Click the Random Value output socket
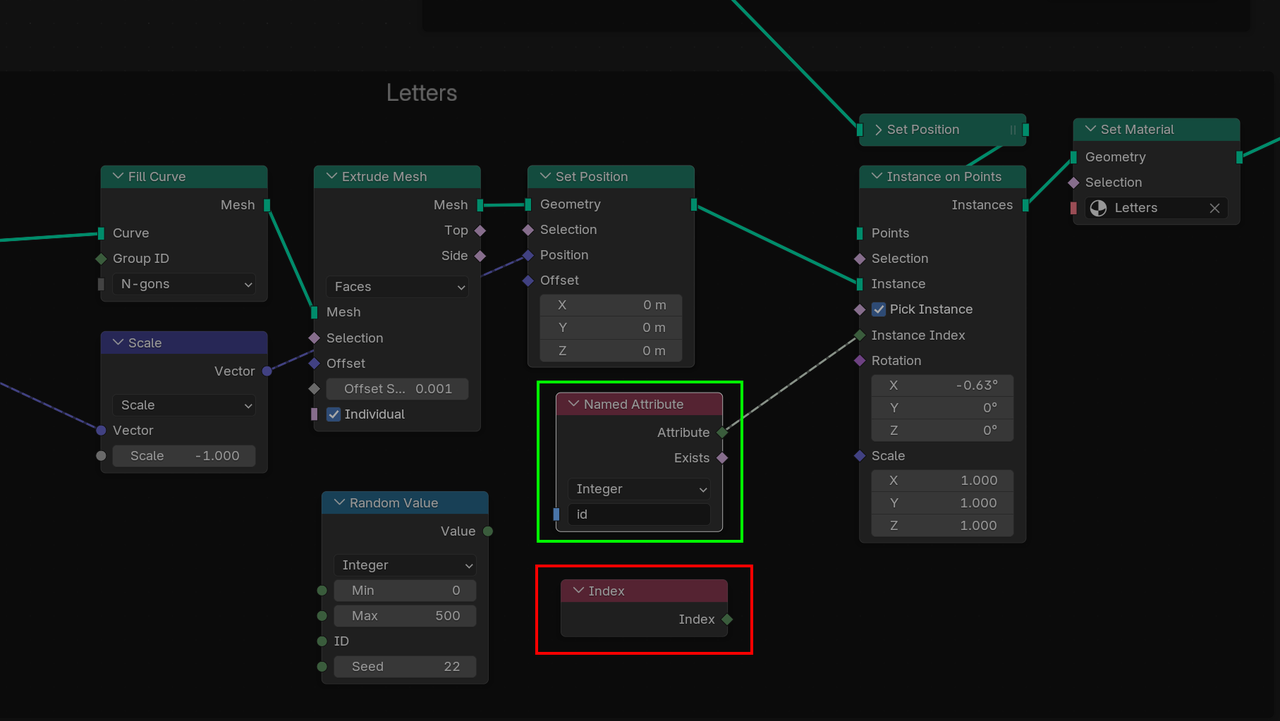This screenshot has width=1280, height=721. (488, 531)
